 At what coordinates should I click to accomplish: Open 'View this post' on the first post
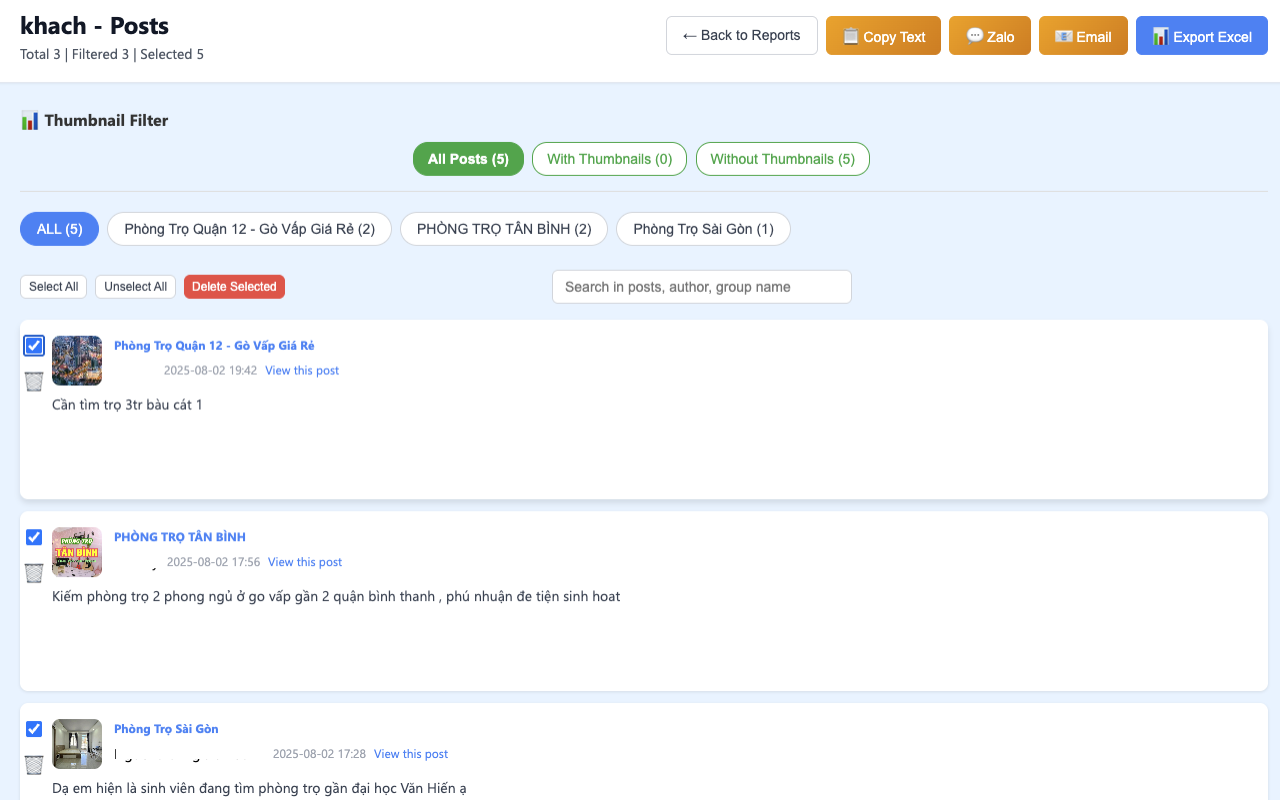[x=302, y=370]
